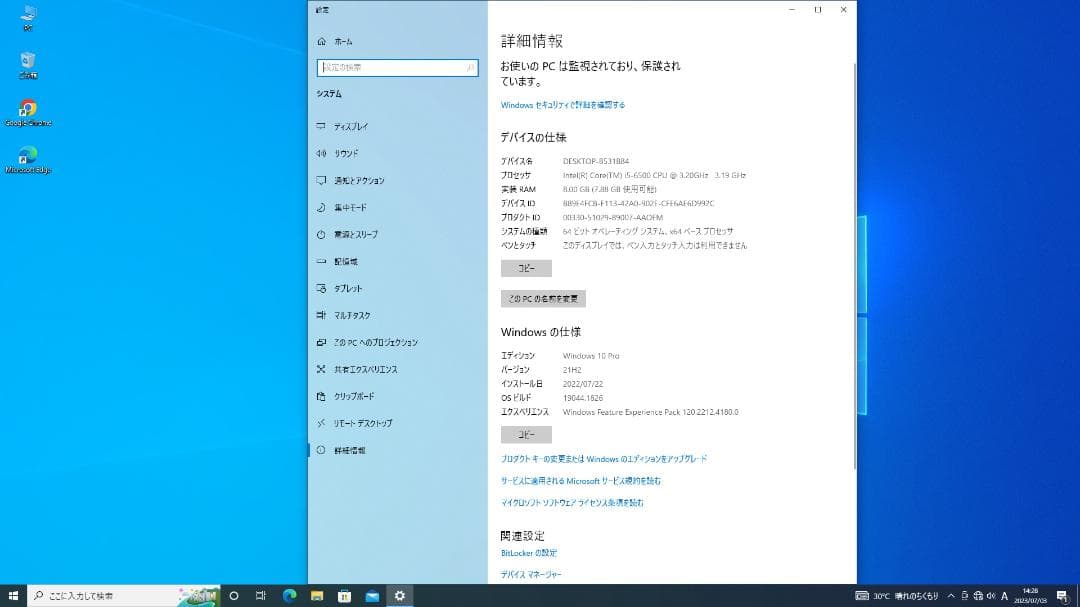Open Microsoft Store from the taskbar
The image size is (1080, 607).
click(344, 595)
